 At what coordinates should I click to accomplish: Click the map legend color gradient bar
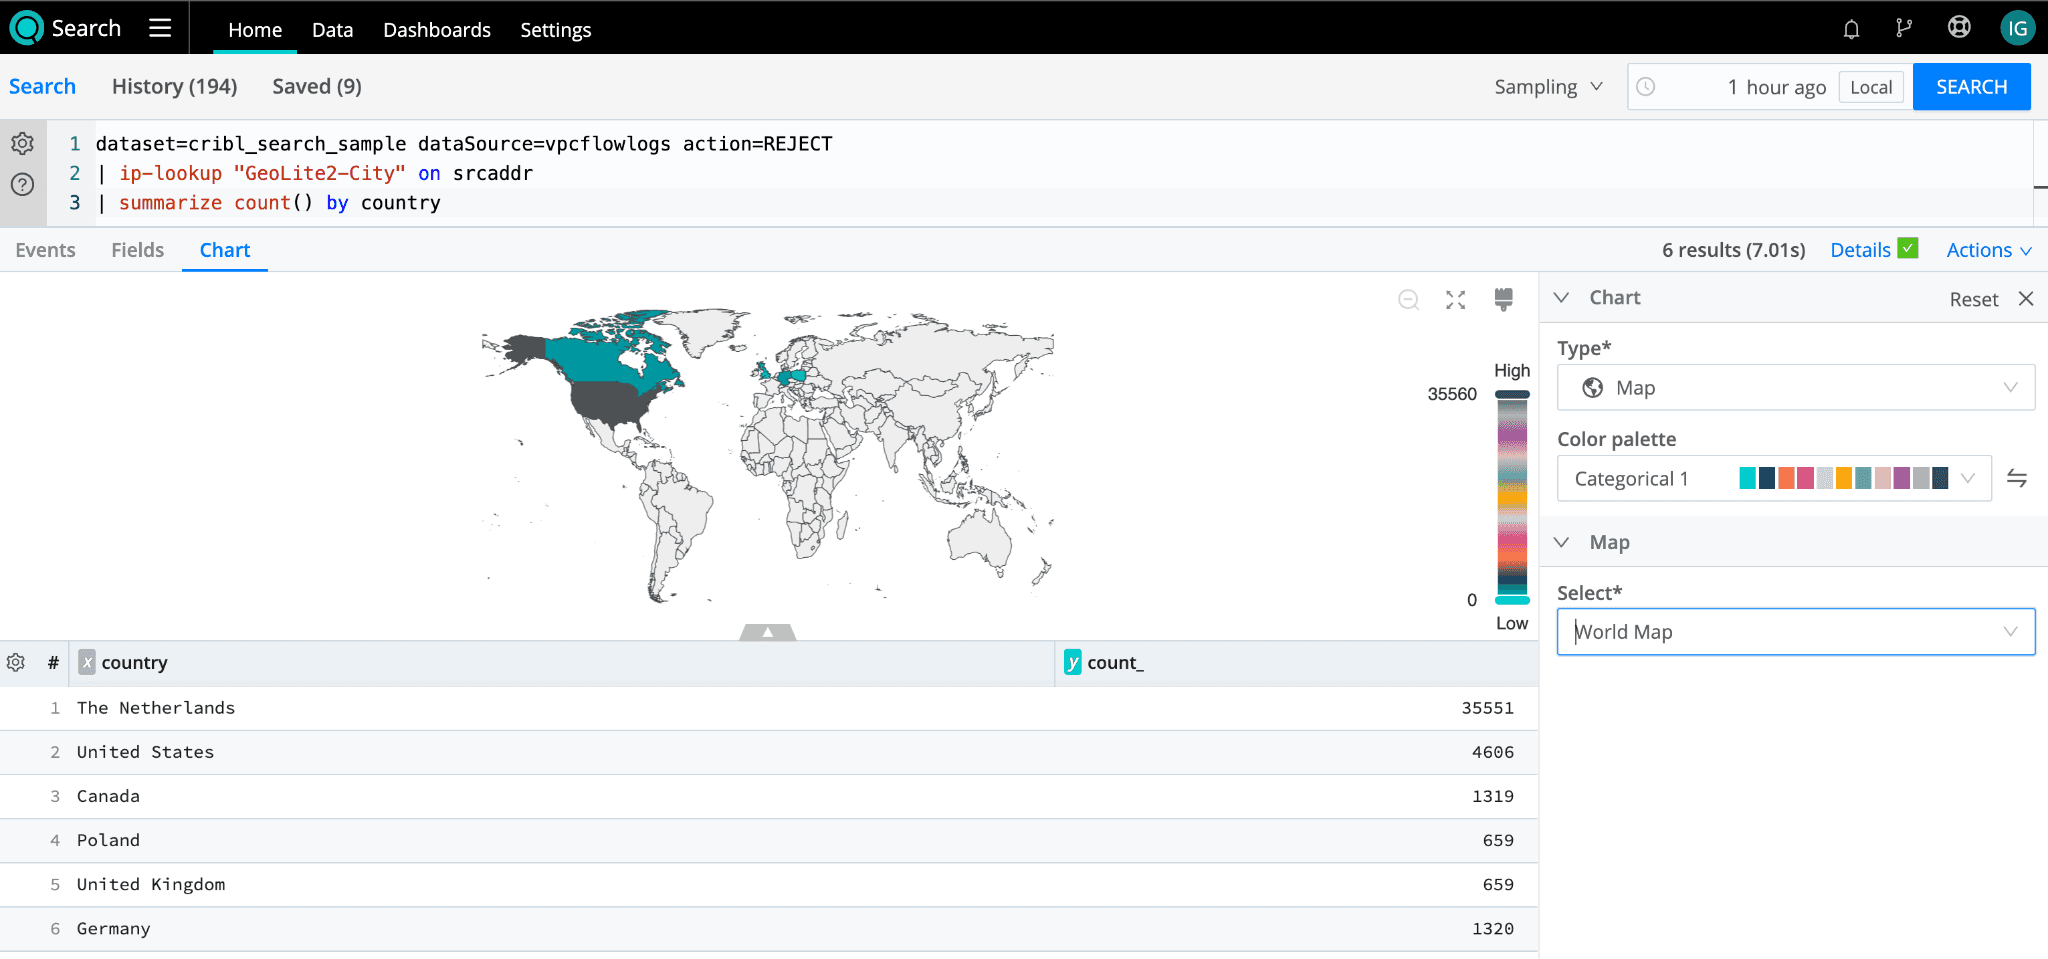pos(1512,497)
